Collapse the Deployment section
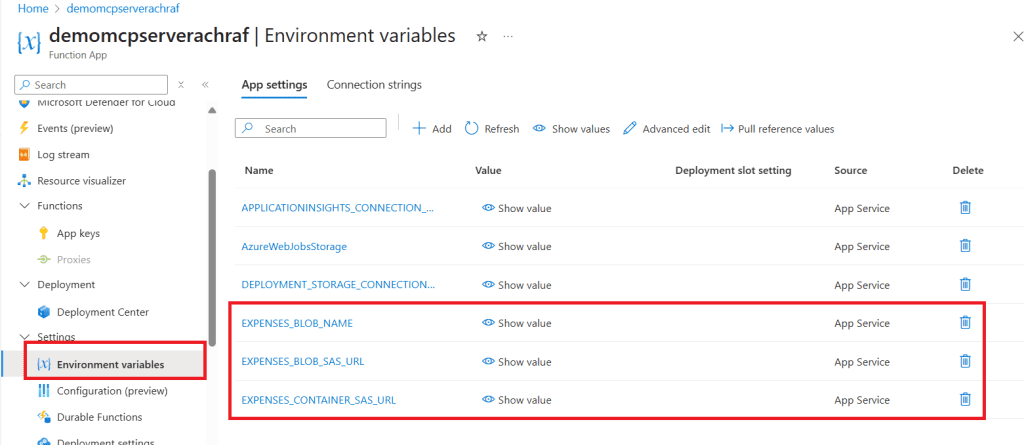 25,285
